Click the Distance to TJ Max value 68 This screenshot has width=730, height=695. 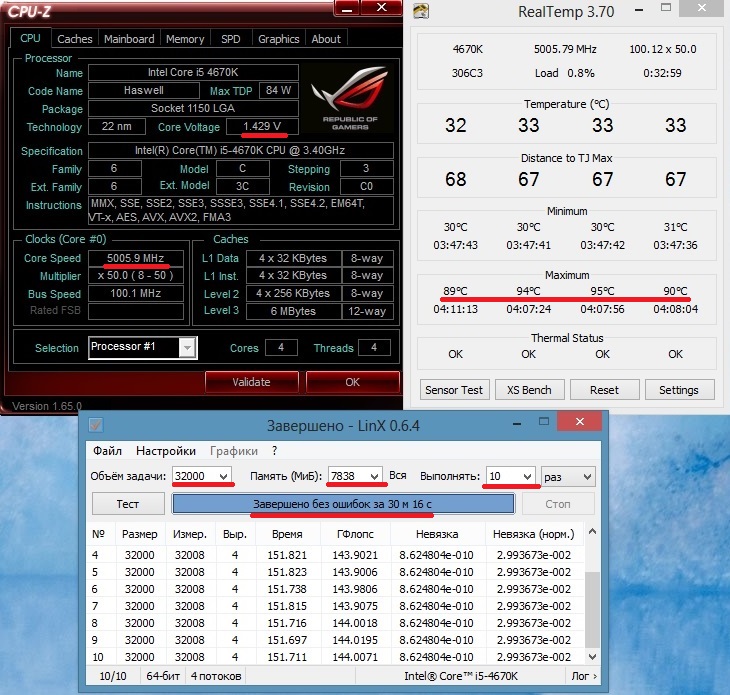(455, 179)
